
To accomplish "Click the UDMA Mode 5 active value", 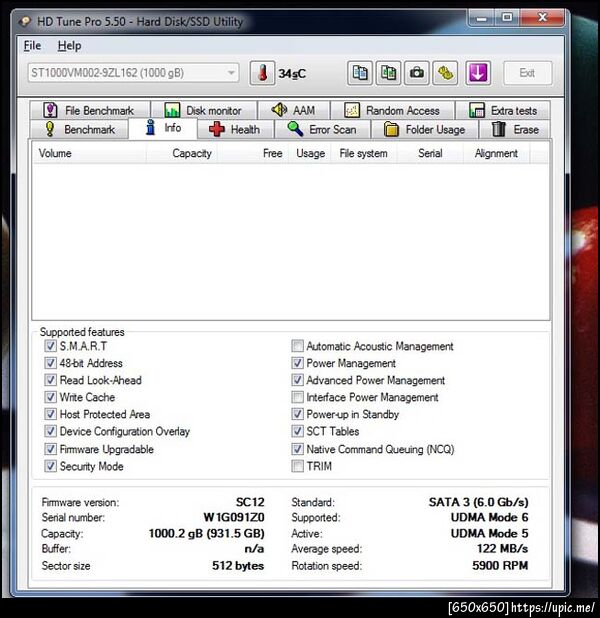I will pyautogui.click(x=489, y=533).
